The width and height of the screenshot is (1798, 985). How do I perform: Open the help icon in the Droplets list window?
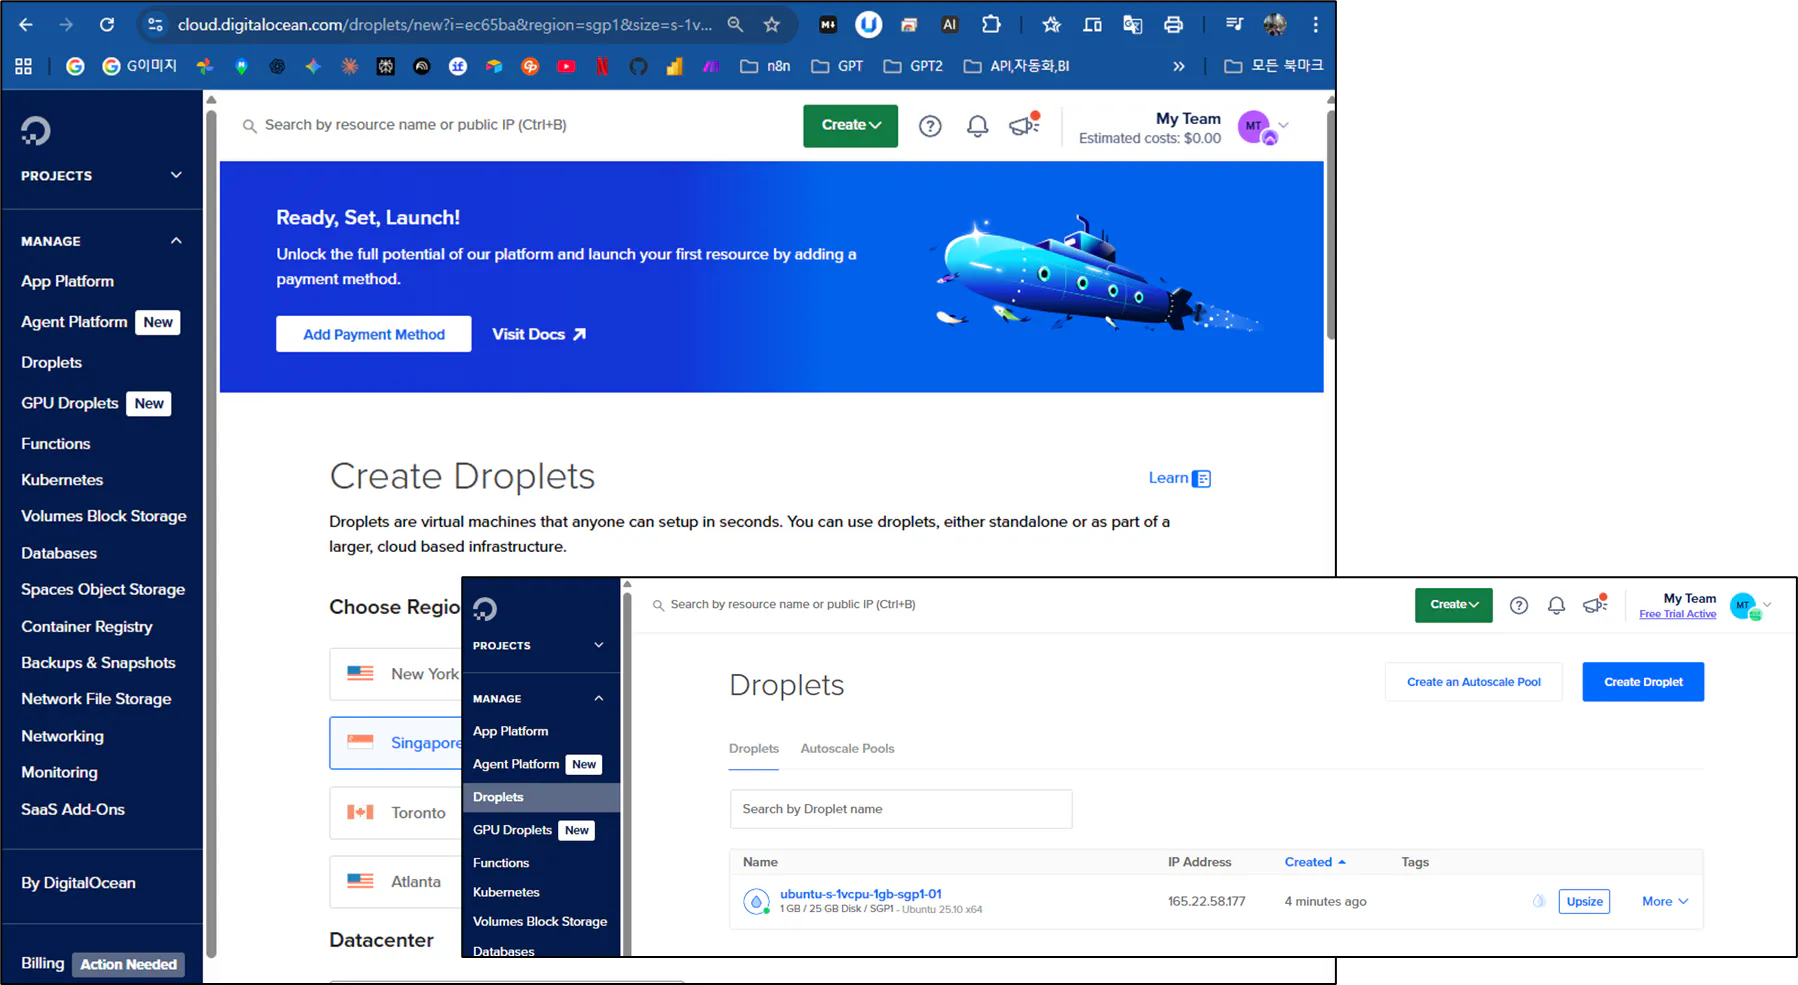pyautogui.click(x=1519, y=605)
